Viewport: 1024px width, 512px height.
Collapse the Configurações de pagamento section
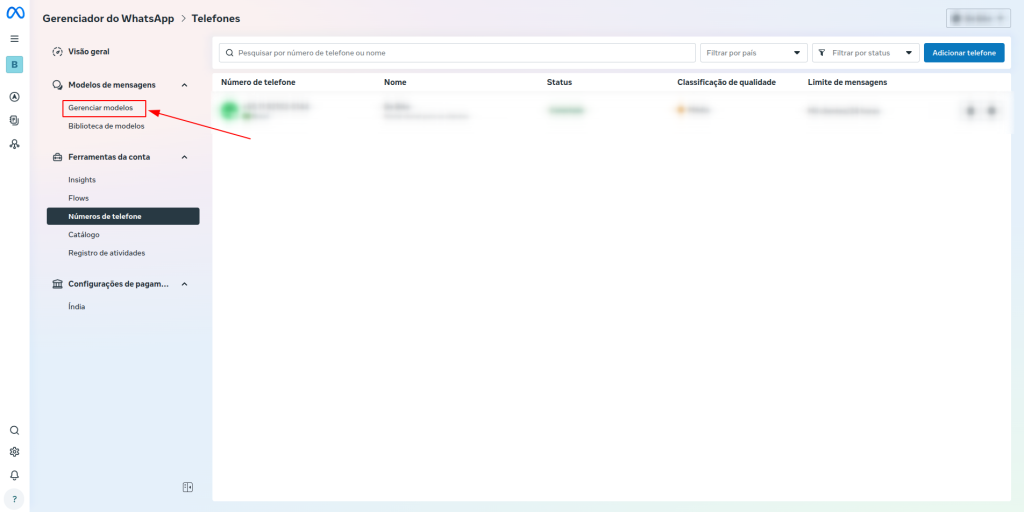coord(184,284)
